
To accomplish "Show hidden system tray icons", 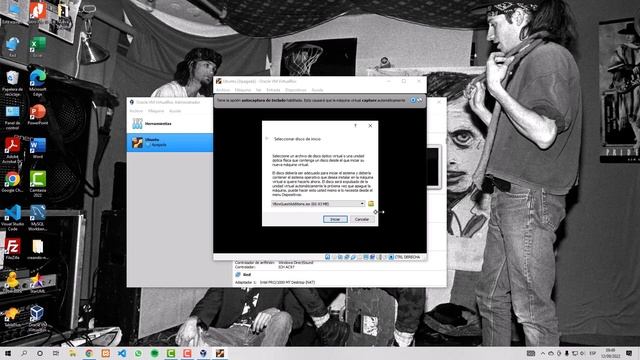I will pyautogui.click(x=543, y=353).
